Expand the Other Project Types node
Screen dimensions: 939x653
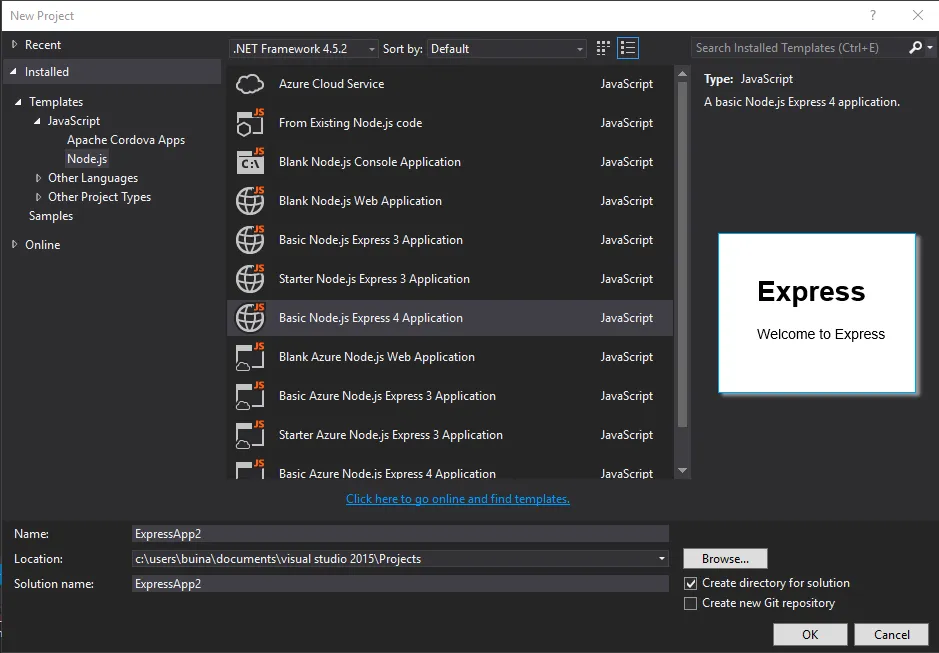pos(38,197)
